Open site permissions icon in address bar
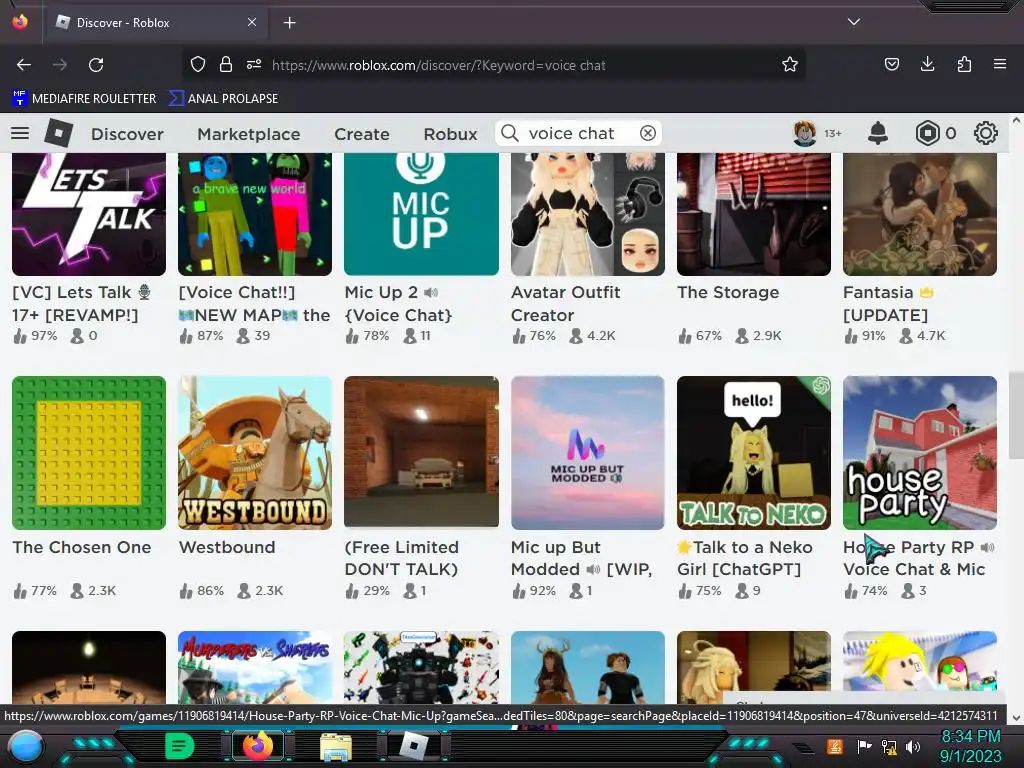Image resolution: width=1024 pixels, height=768 pixels. (254, 64)
